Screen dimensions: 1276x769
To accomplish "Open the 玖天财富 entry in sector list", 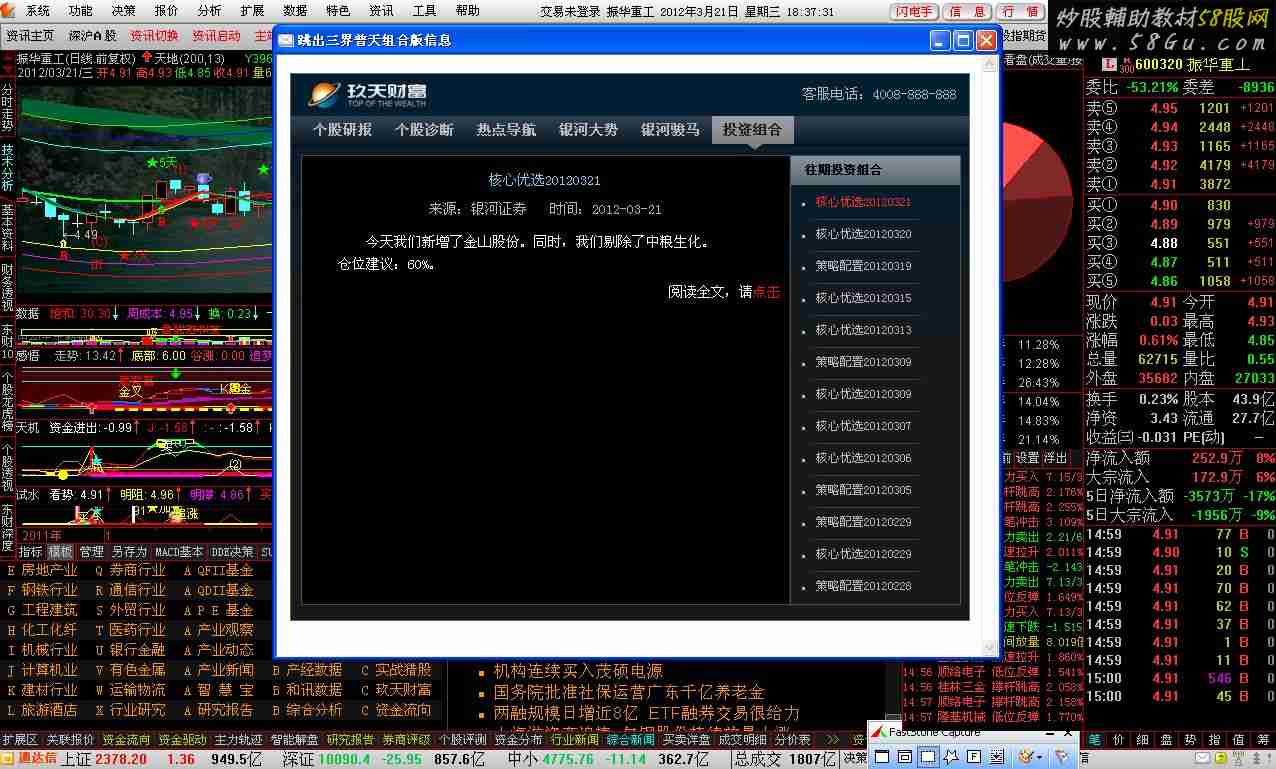I will coord(403,690).
